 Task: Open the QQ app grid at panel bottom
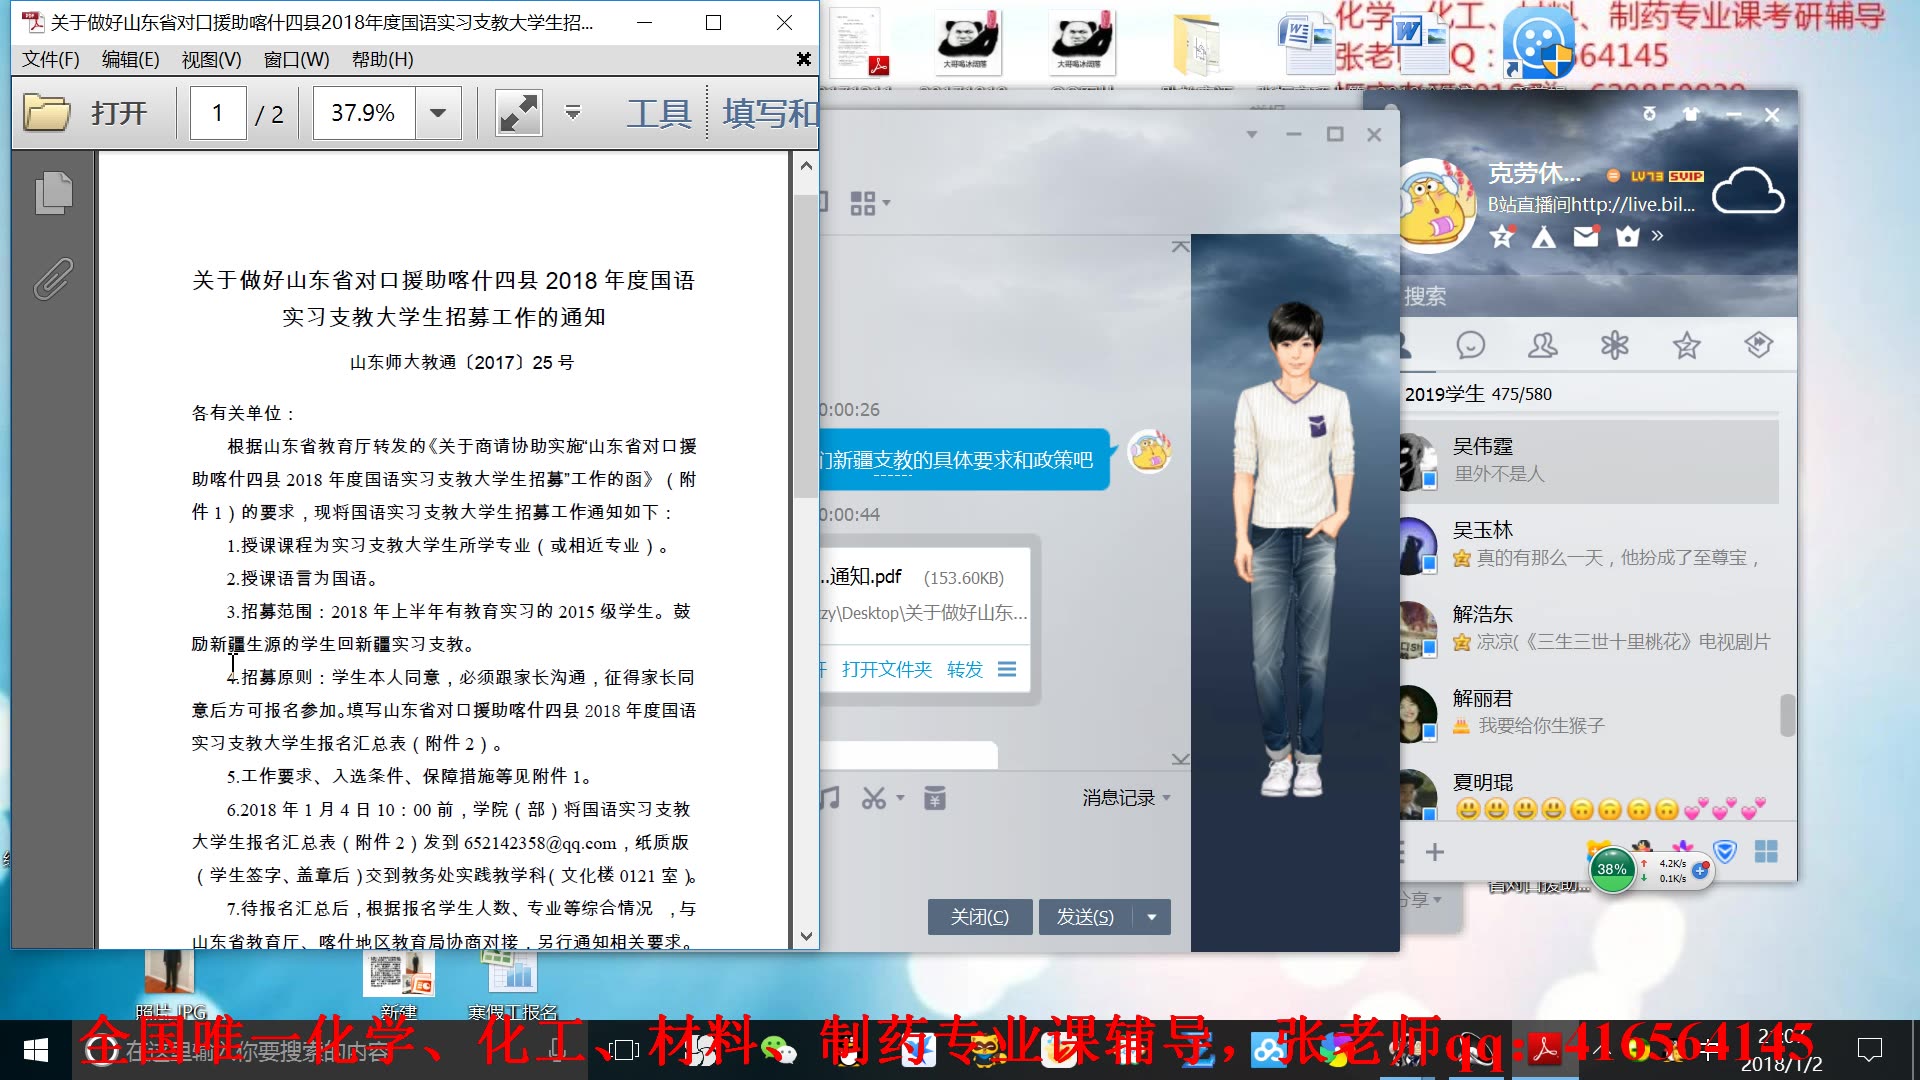[x=1767, y=852]
